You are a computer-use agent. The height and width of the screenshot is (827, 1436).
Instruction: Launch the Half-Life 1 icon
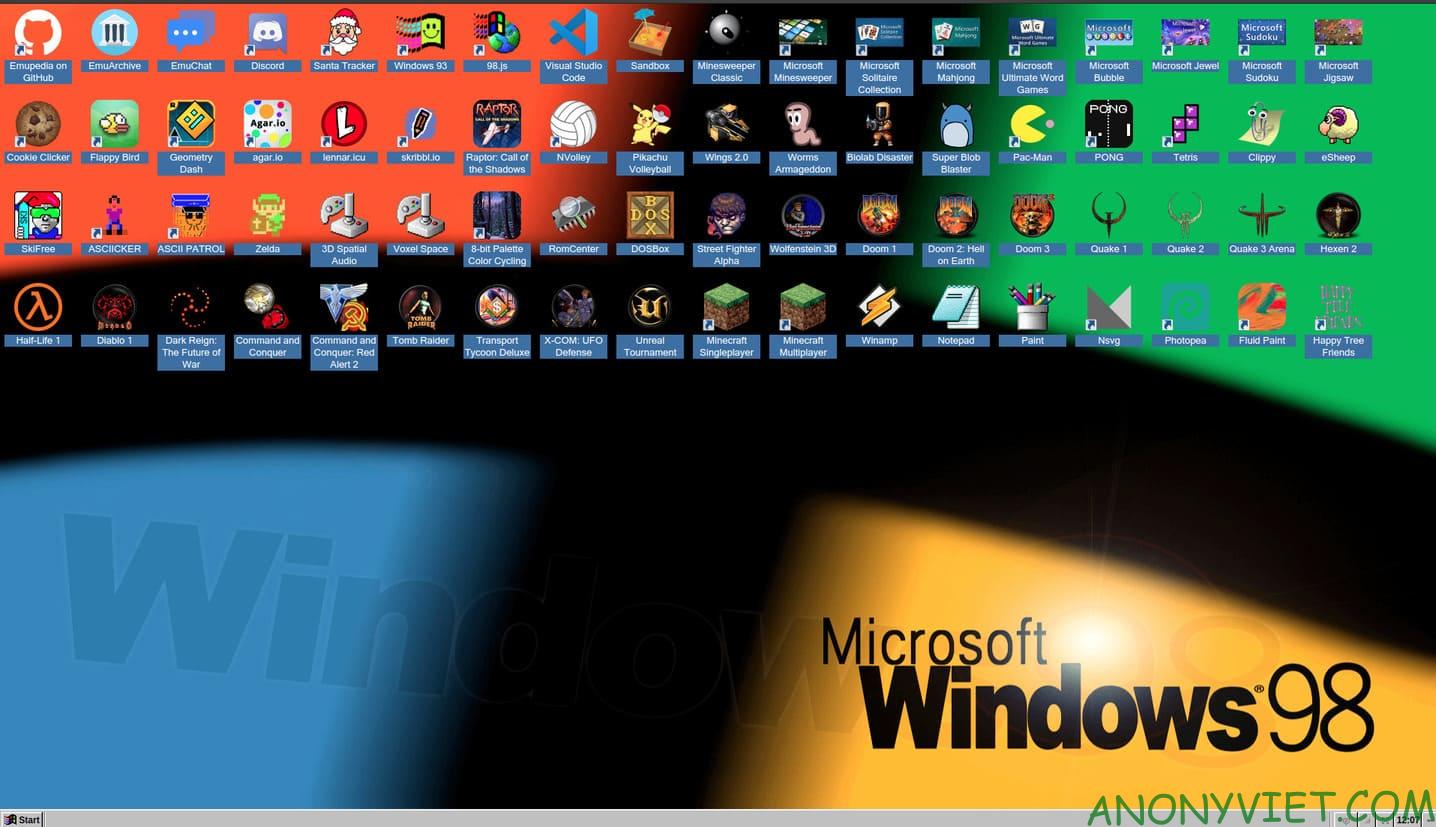38,307
